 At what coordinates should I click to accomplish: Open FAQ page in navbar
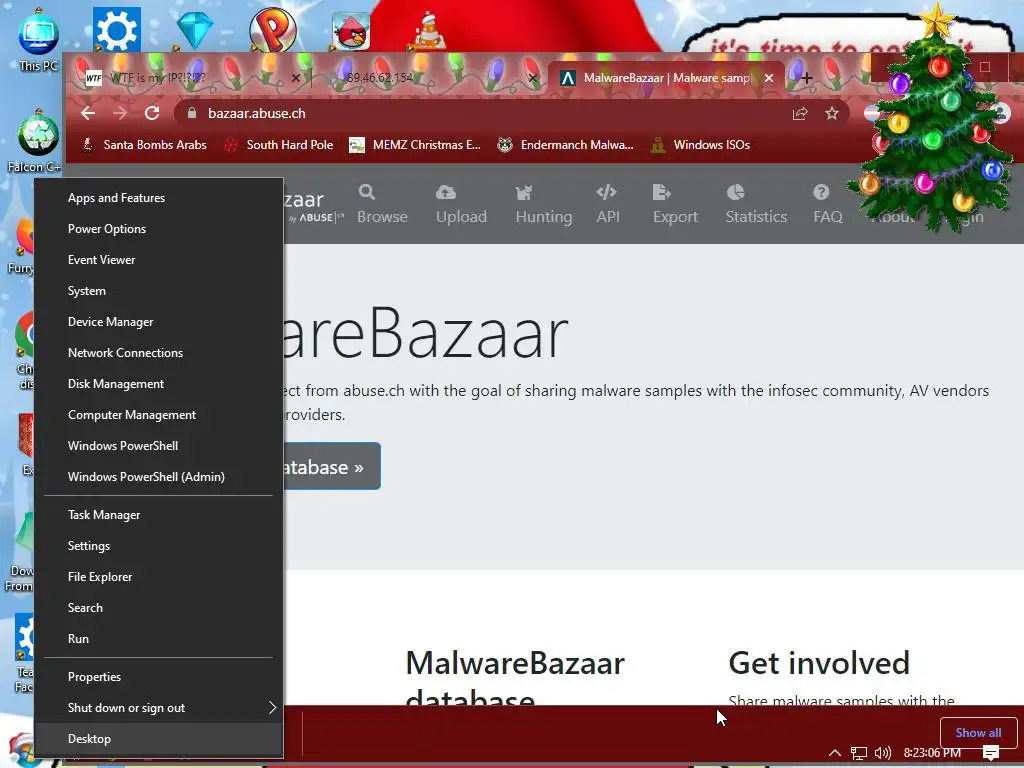pos(827,204)
